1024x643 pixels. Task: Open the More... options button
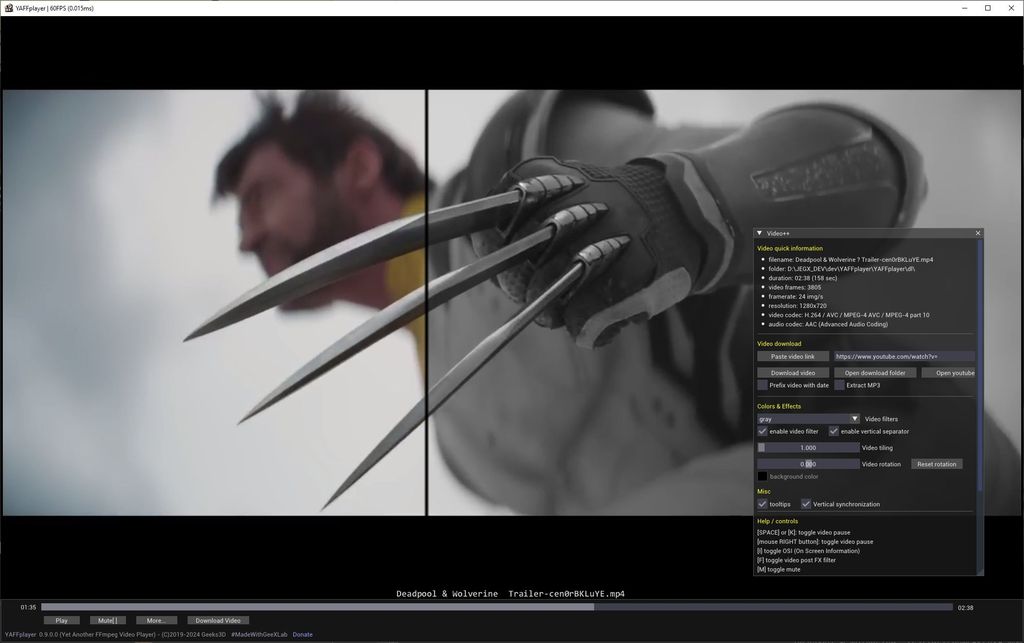coord(157,620)
